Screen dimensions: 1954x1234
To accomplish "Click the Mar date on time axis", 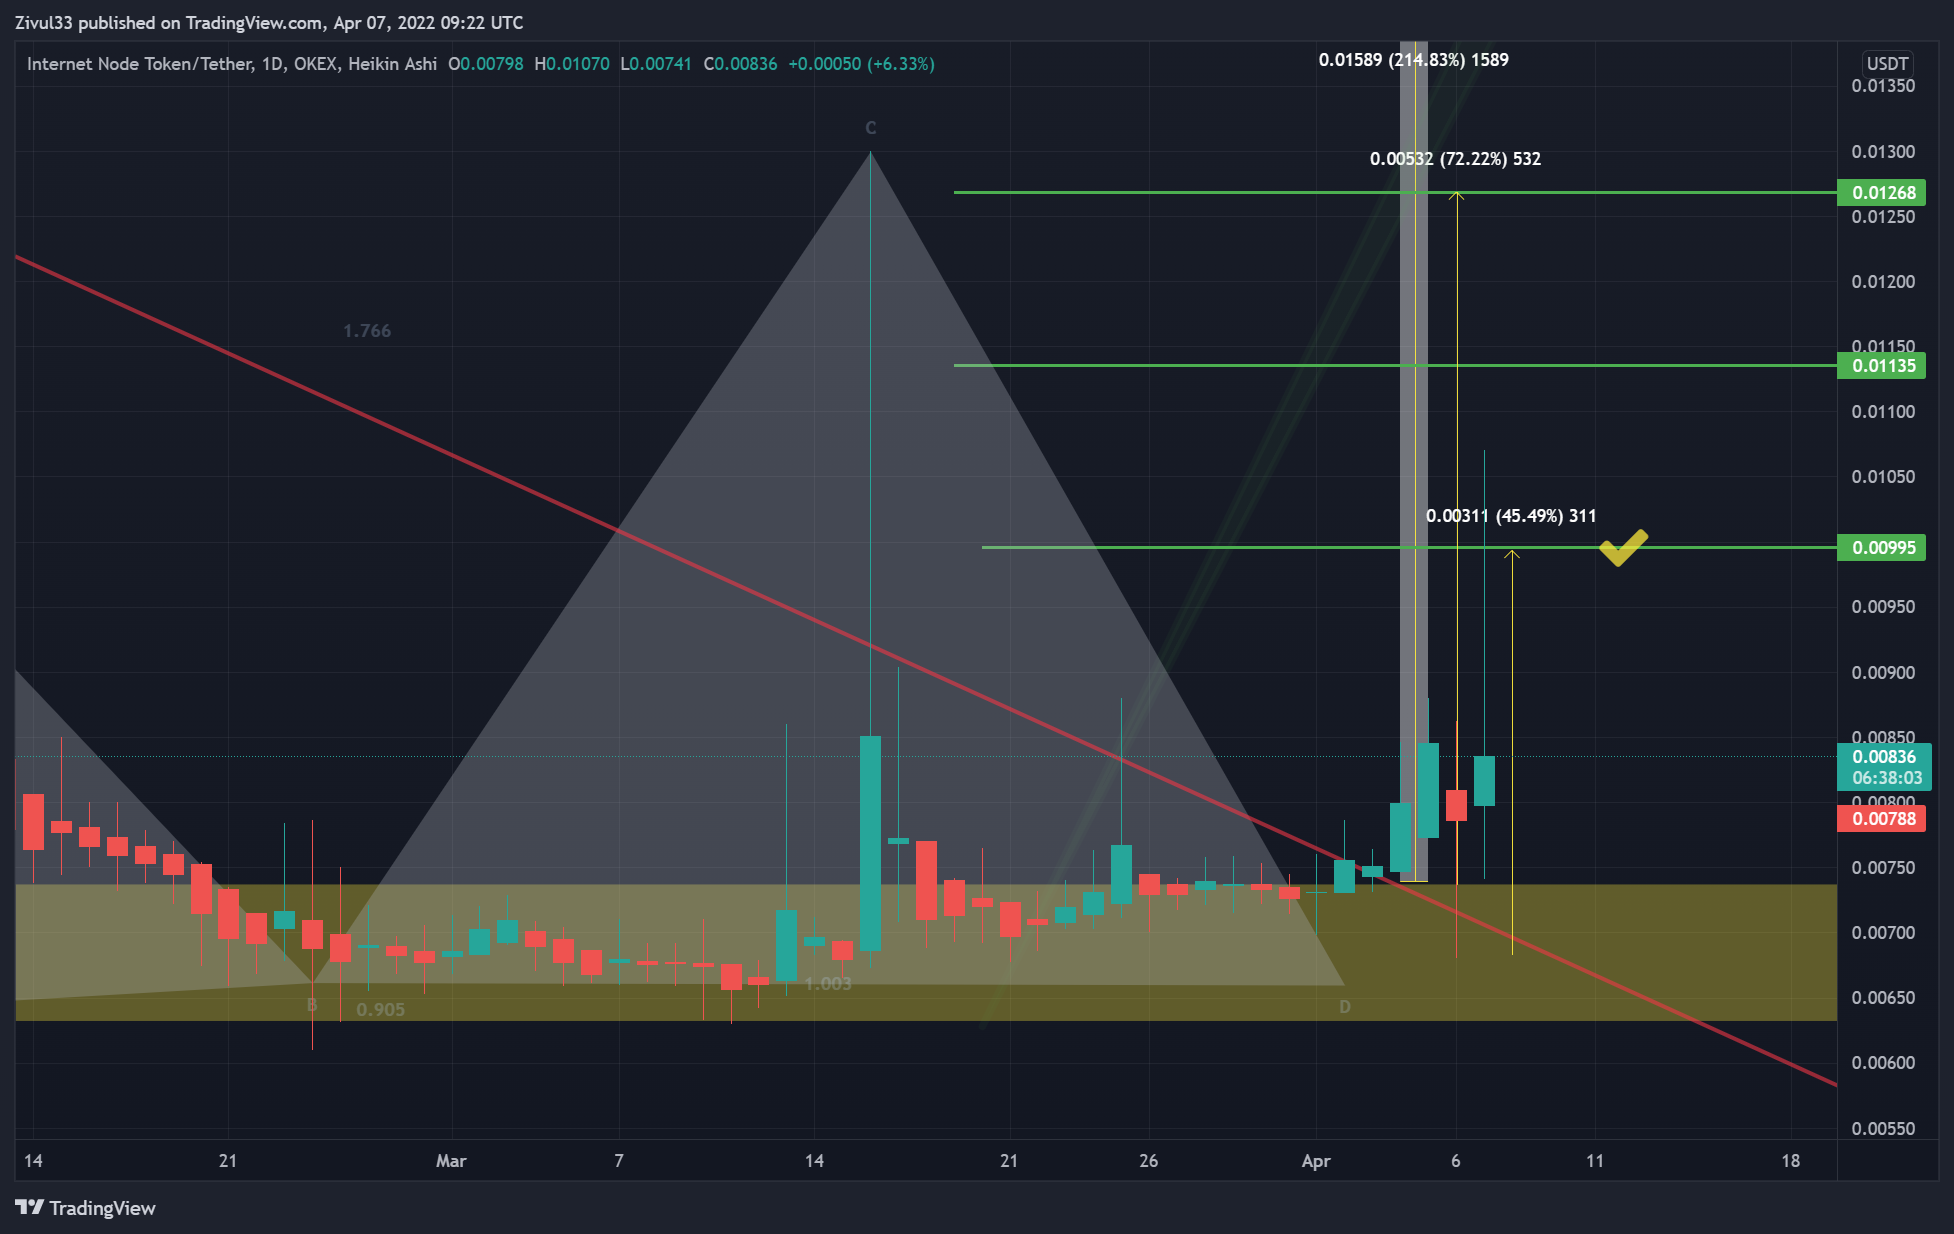I will pos(451,1161).
